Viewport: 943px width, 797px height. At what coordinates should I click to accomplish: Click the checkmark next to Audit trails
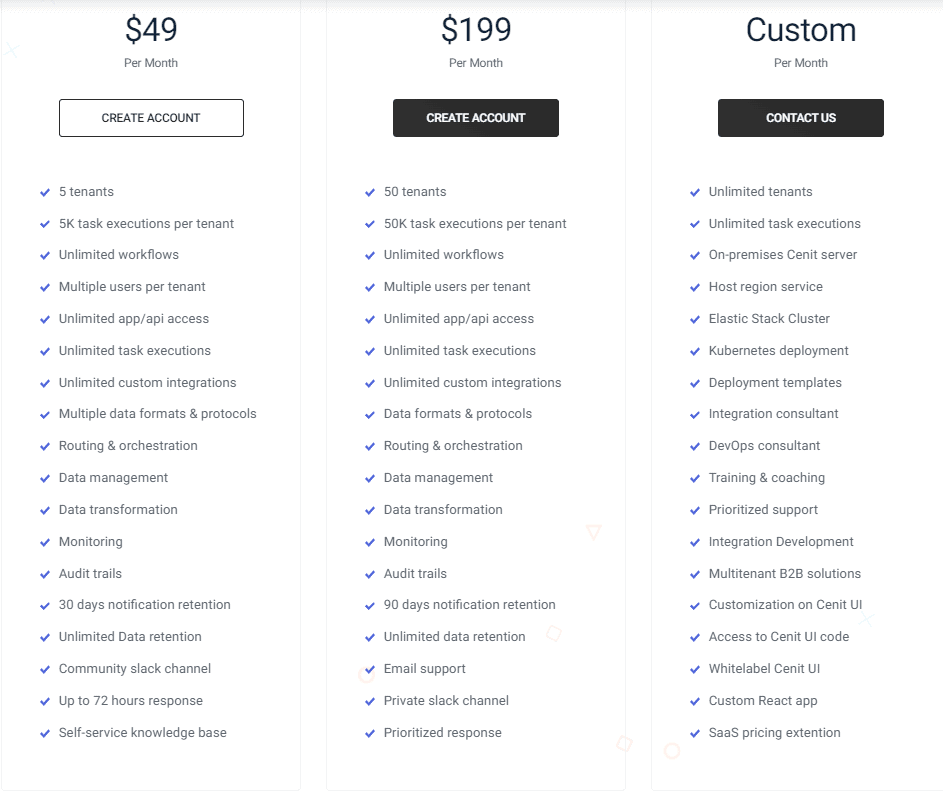tap(44, 573)
